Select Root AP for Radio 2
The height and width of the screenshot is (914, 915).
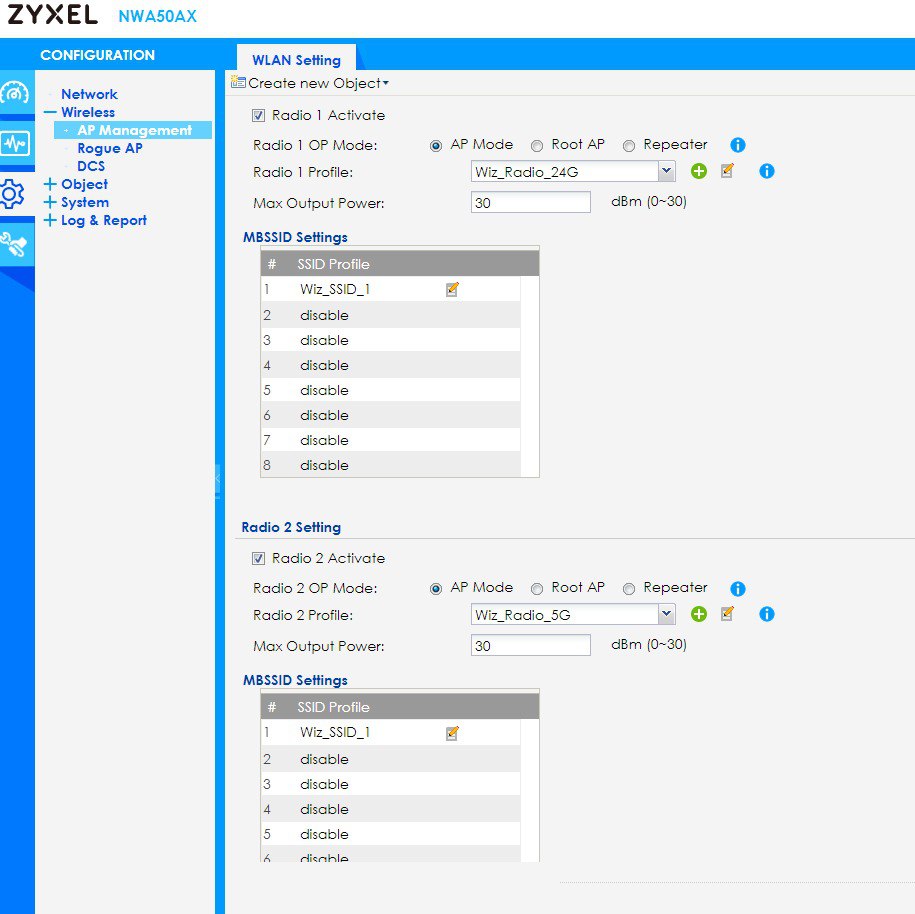(x=537, y=589)
